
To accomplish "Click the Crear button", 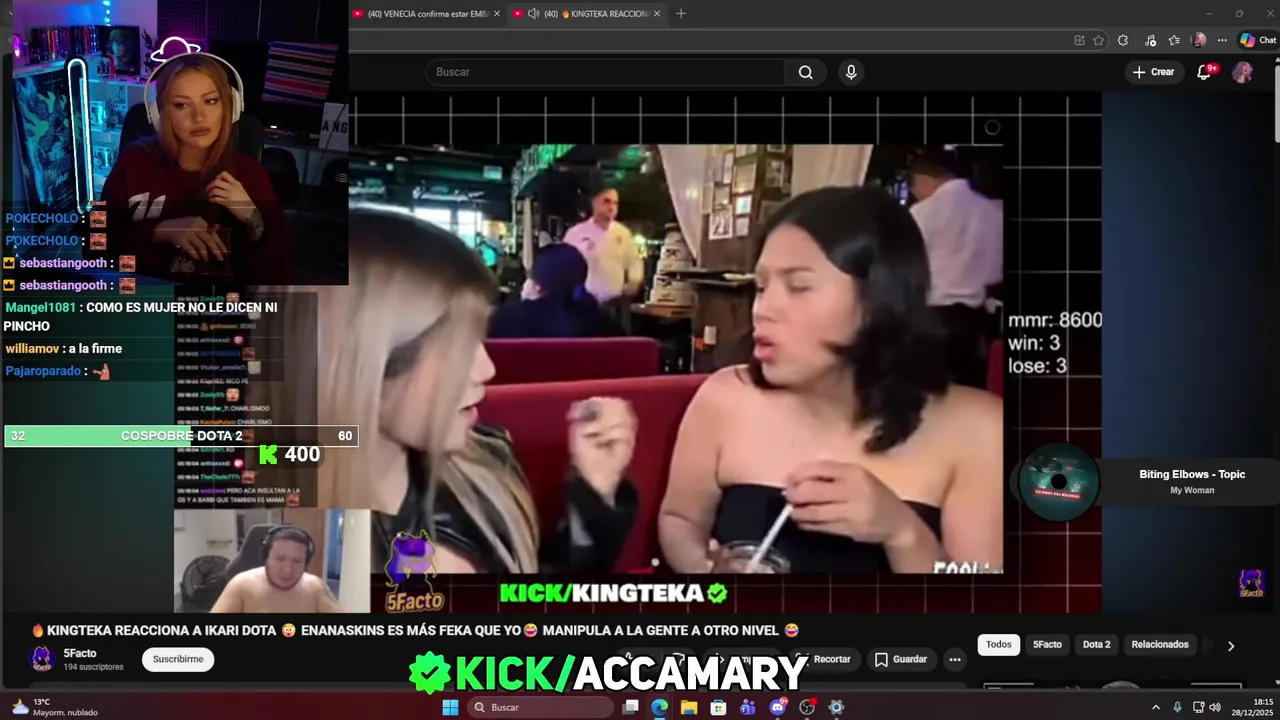I will (x=1153, y=72).
